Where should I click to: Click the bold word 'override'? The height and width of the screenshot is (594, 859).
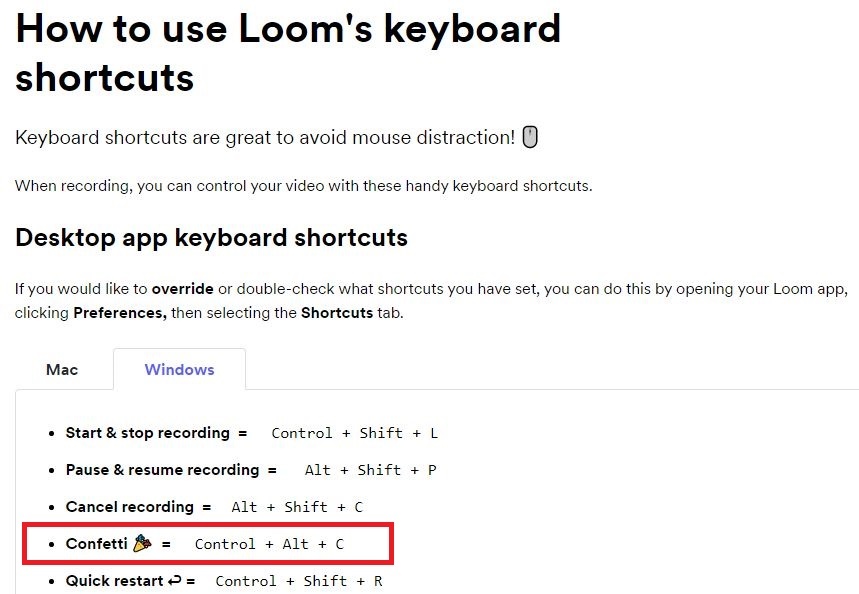click(x=182, y=289)
